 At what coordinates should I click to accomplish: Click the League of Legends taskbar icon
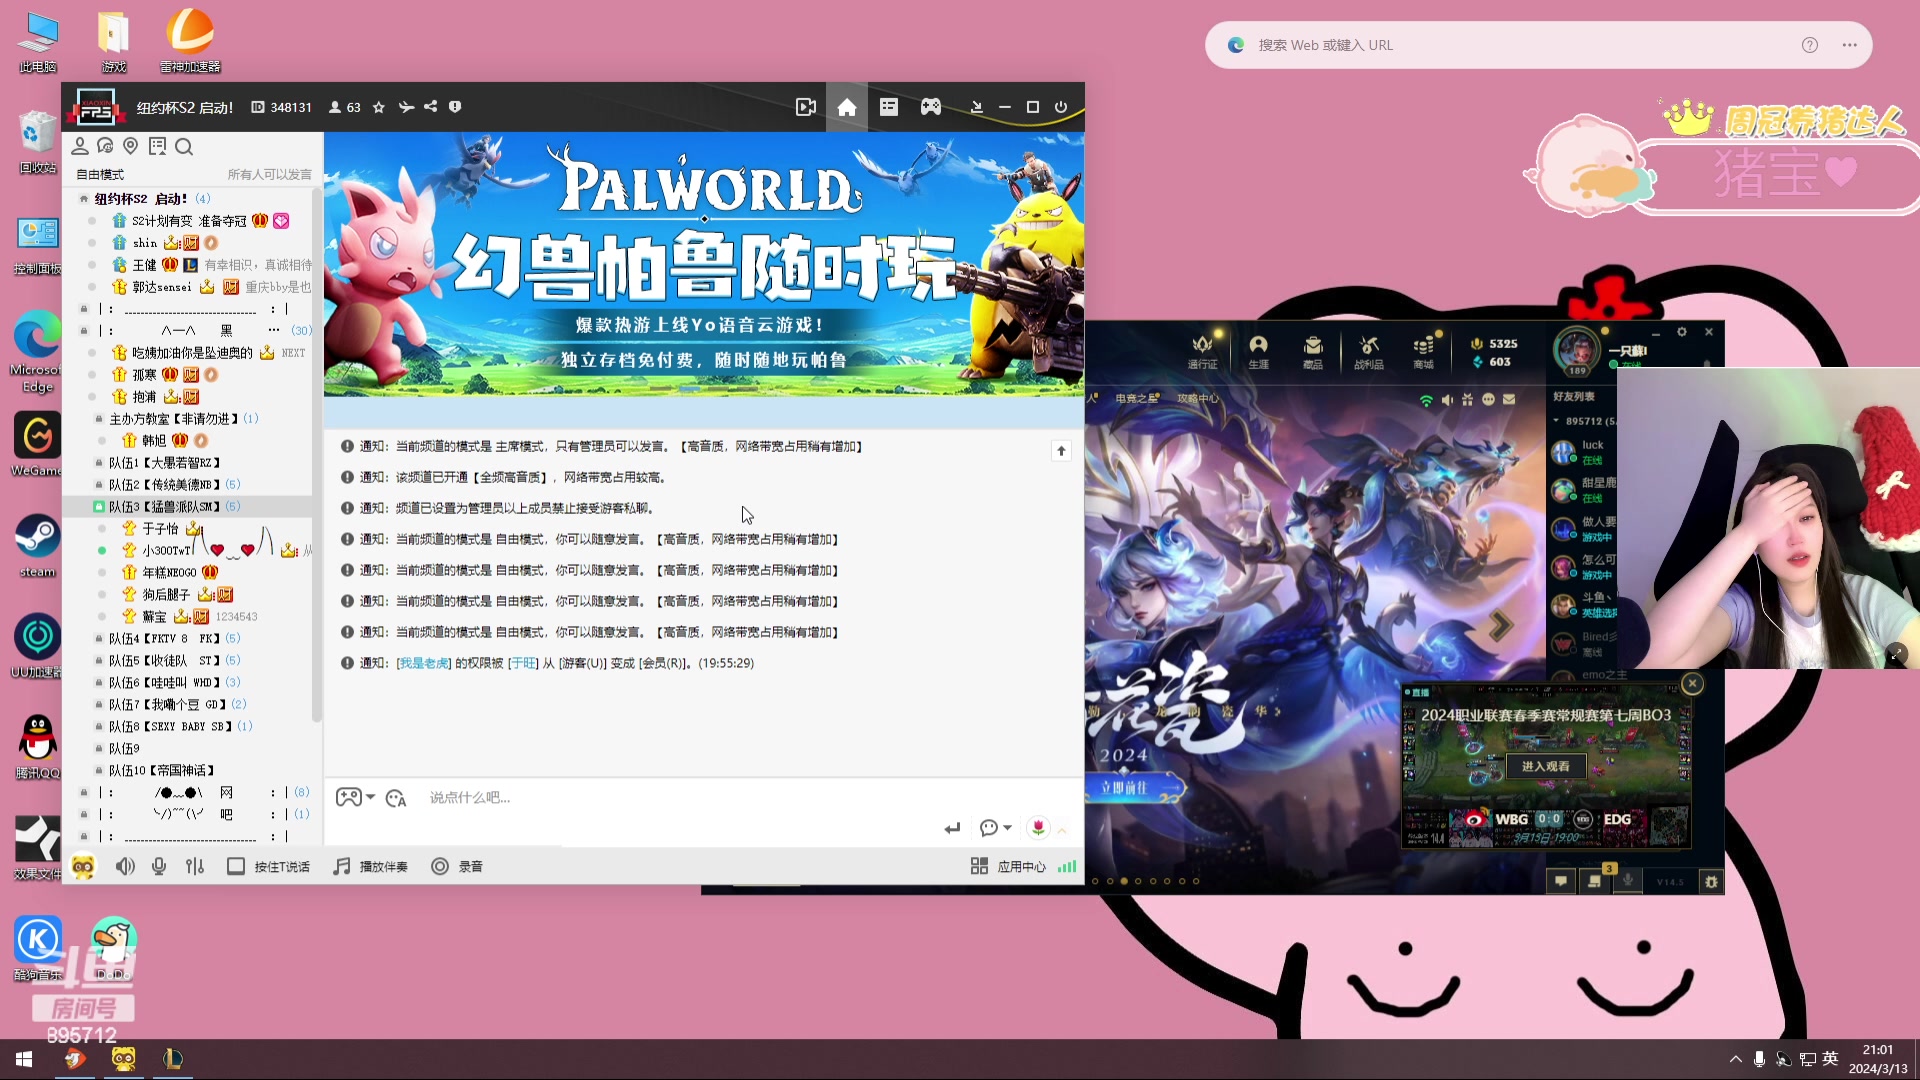[172, 1058]
